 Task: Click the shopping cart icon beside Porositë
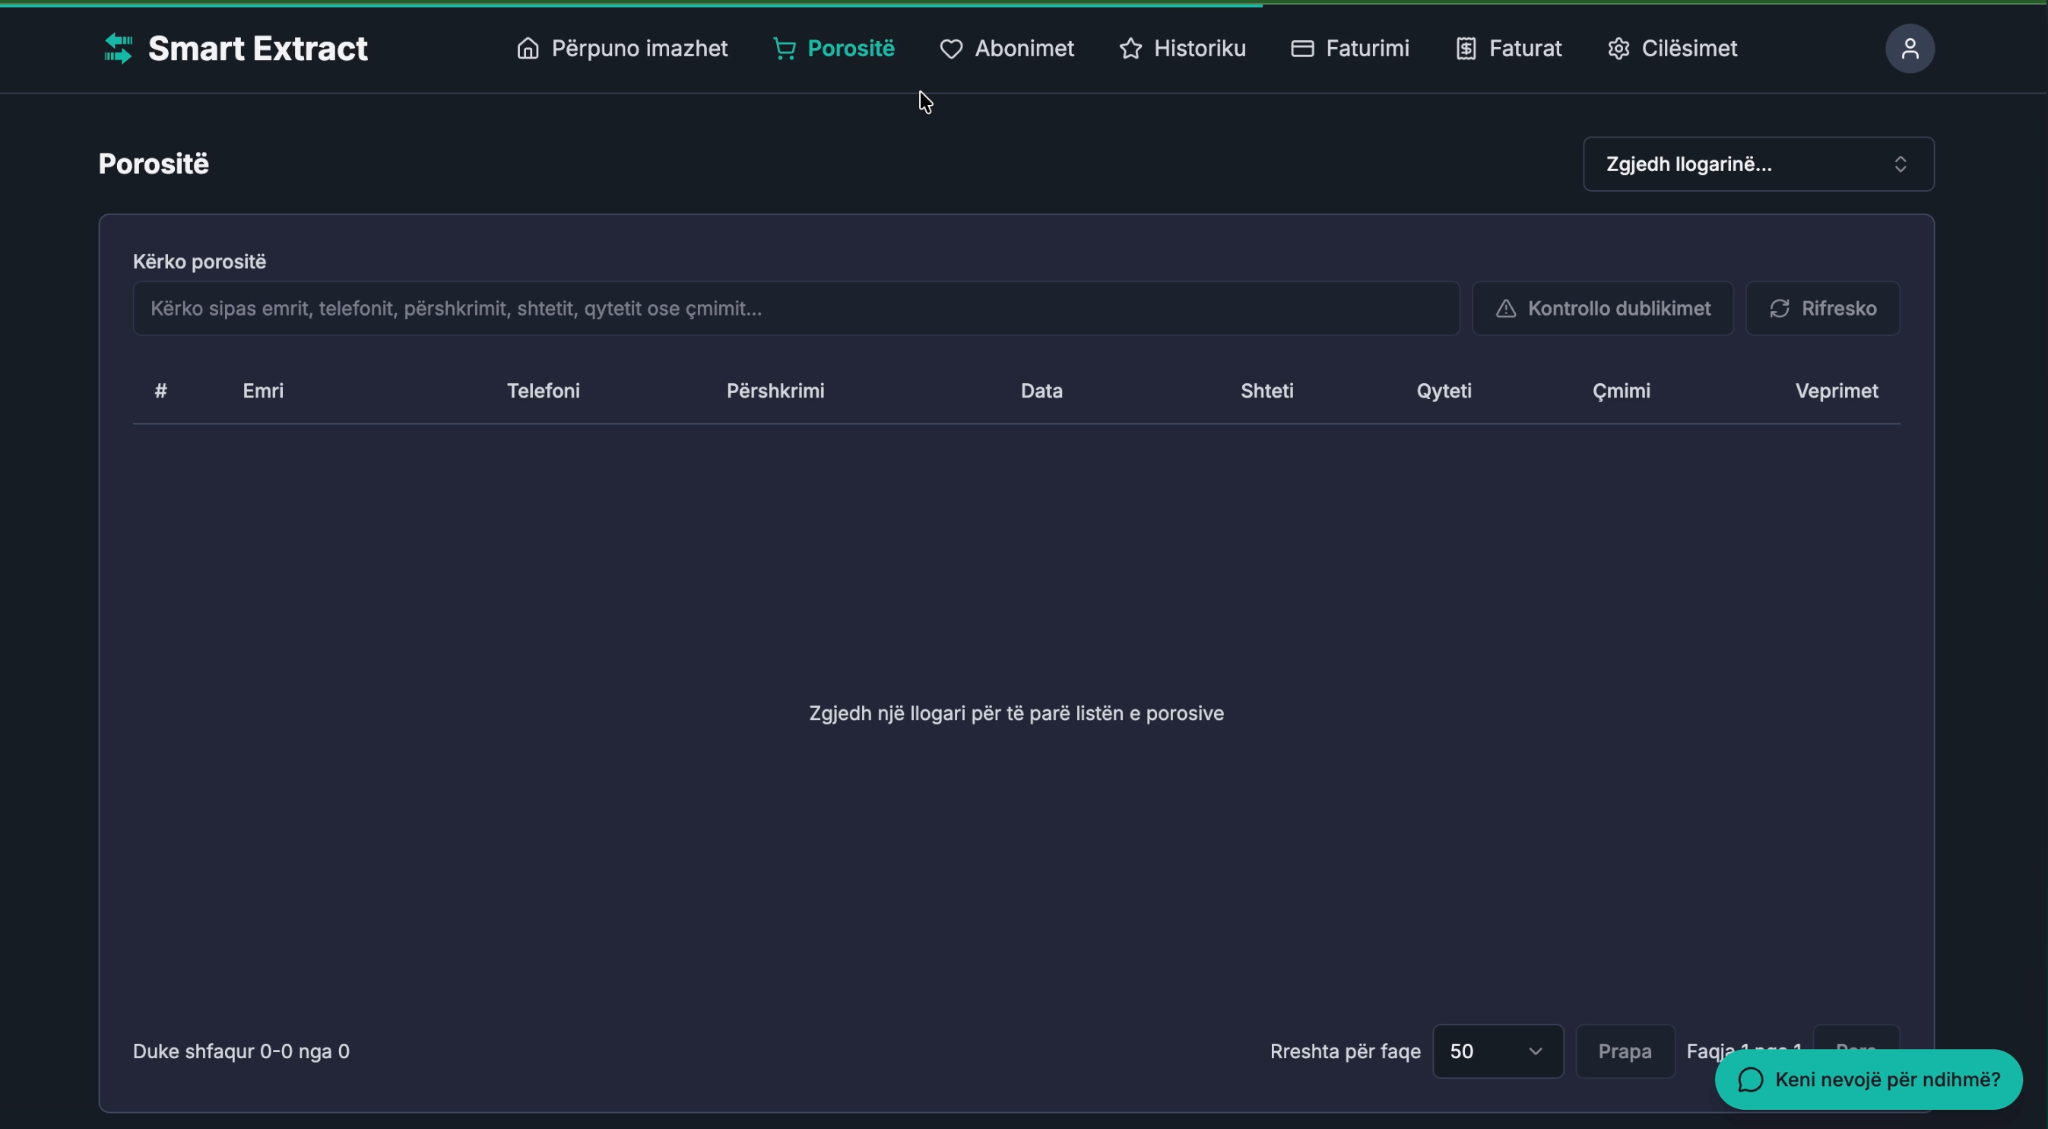784,48
